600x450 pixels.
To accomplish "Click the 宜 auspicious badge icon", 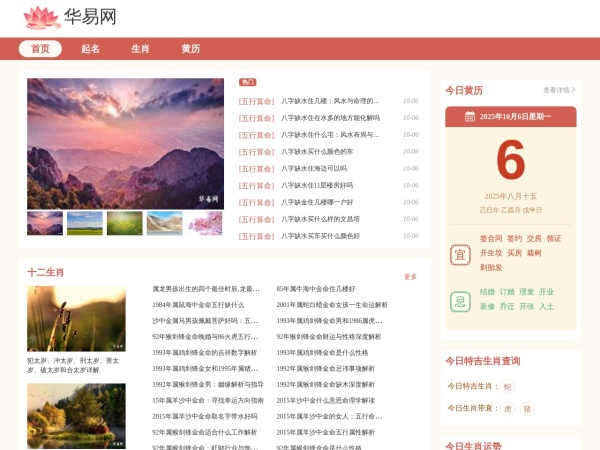I will 460,255.
